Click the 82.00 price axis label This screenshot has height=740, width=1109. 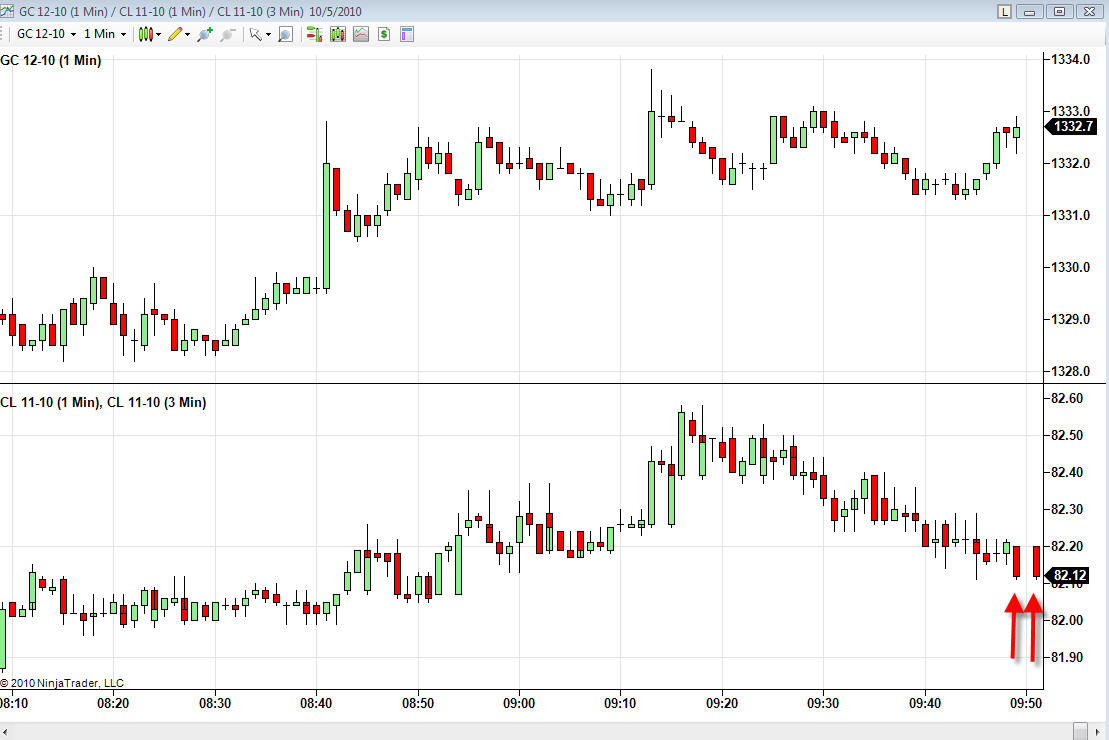(x=1067, y=620)
